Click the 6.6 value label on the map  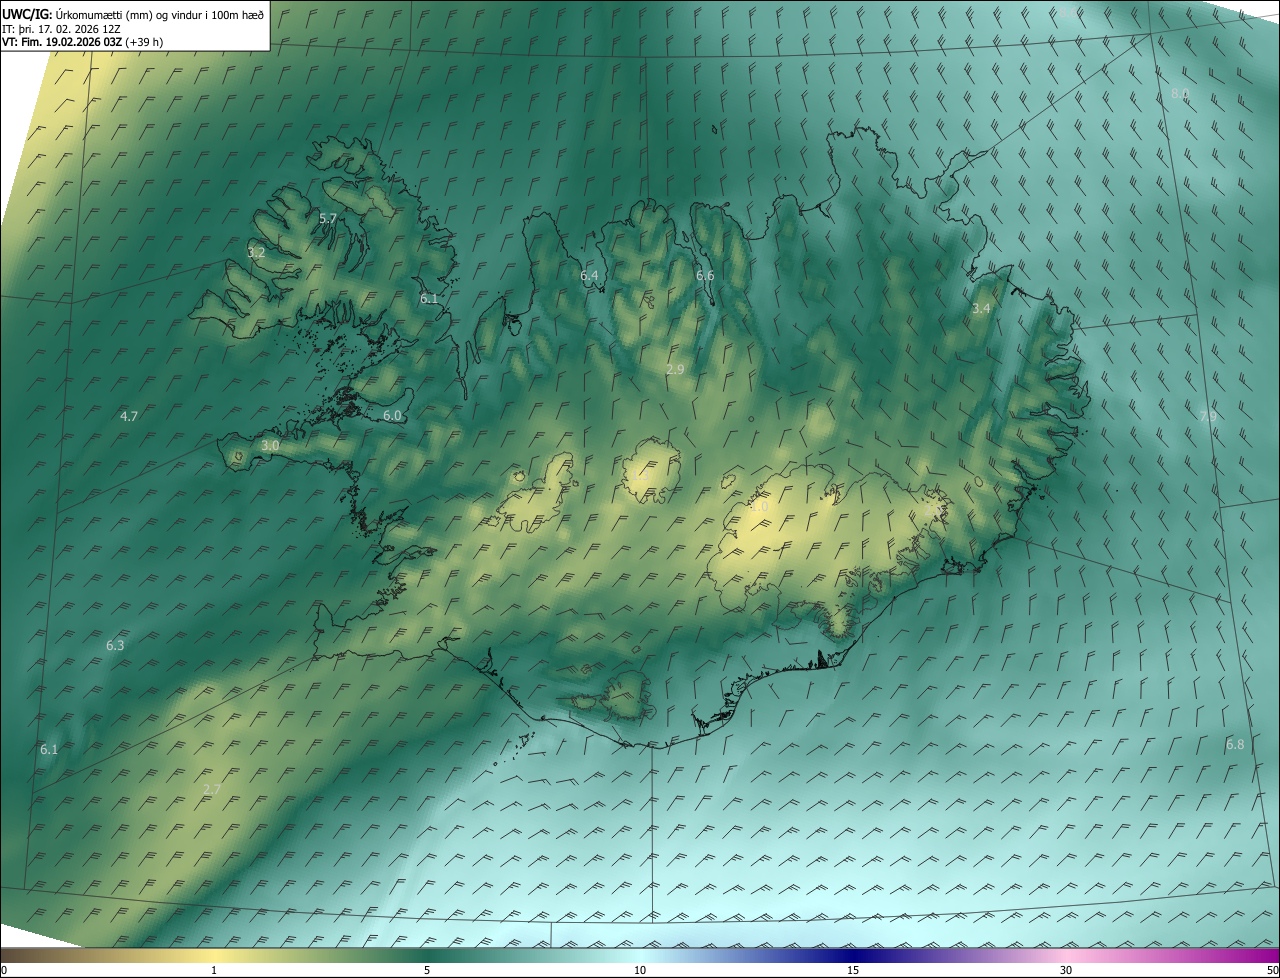pyautogui.click(x=705, y=275)
